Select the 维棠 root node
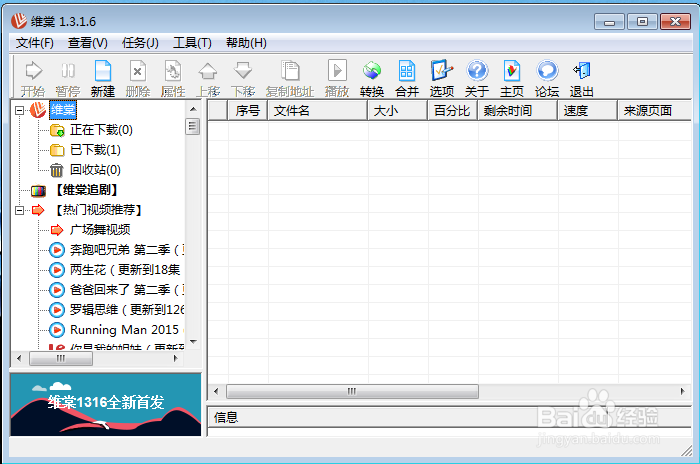This screenshot has width=700, height=464. 63,110
